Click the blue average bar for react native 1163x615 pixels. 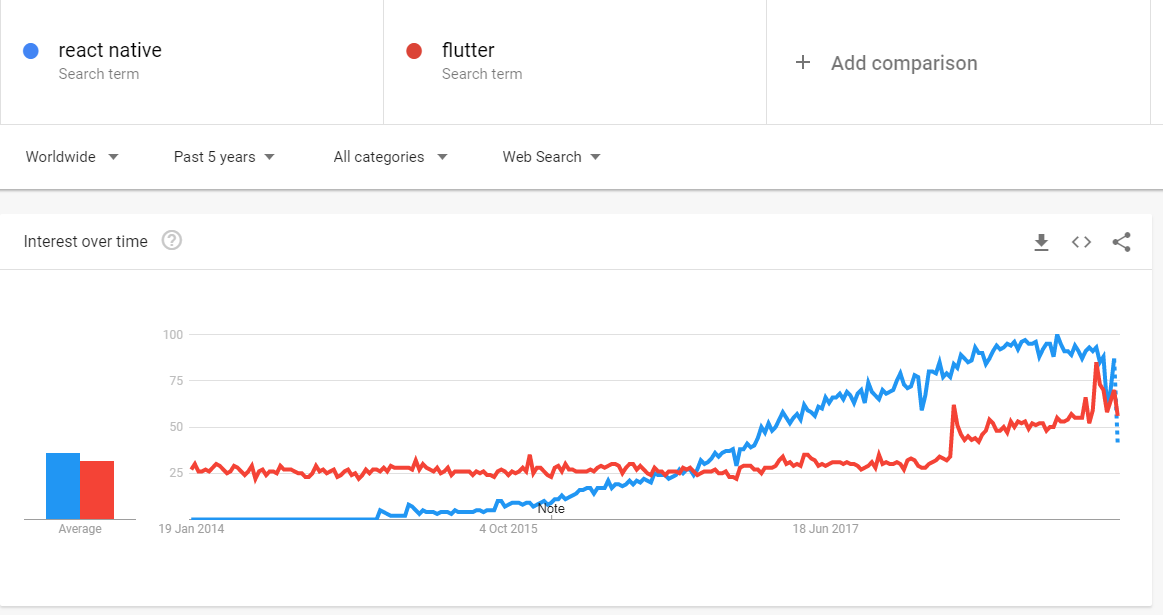coord(63,486)
